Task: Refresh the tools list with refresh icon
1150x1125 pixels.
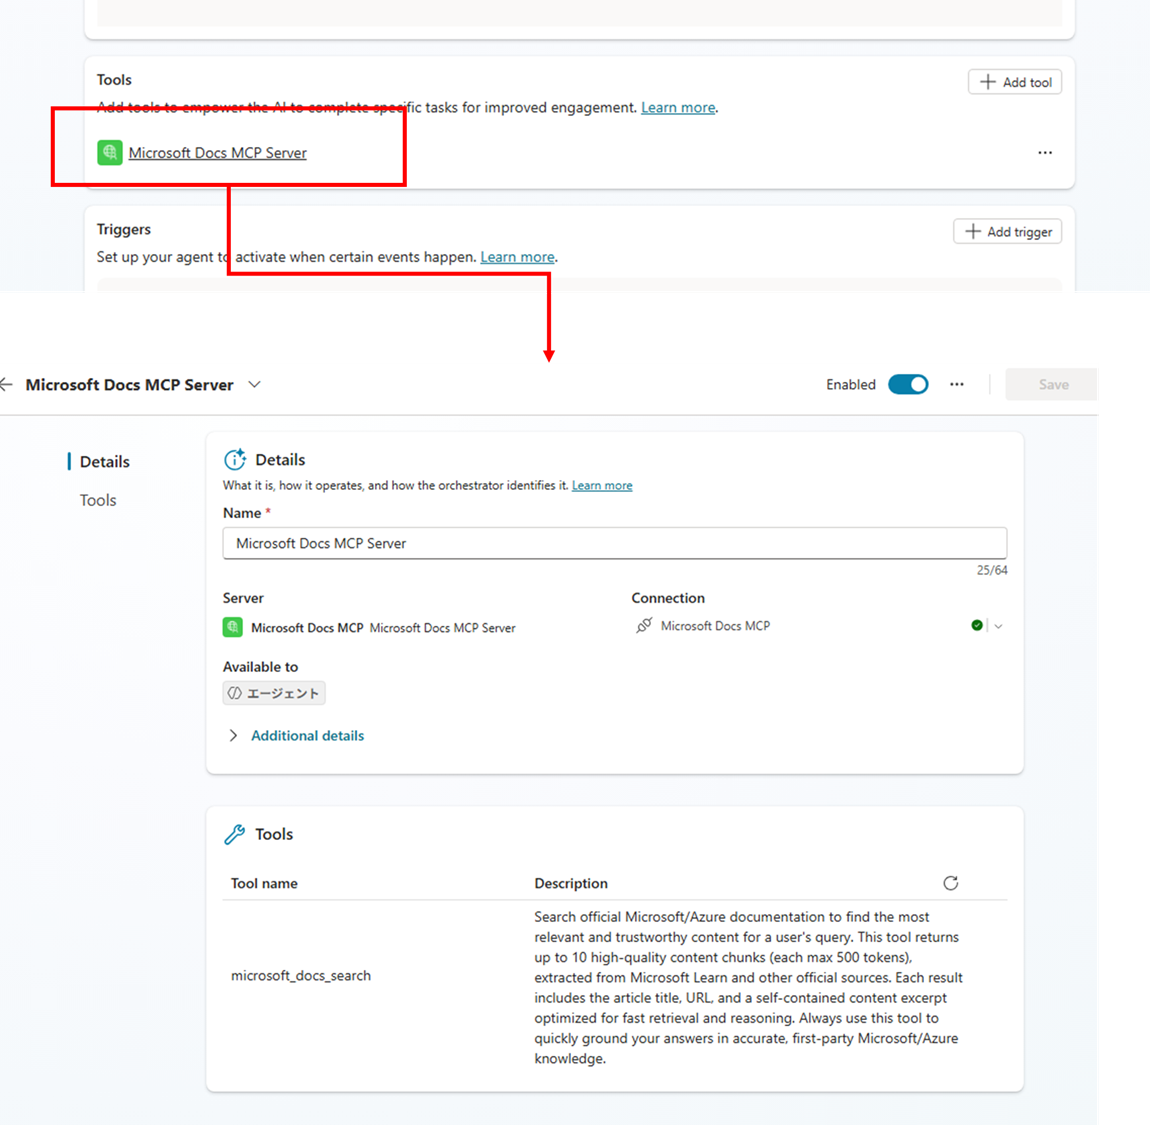Action: coord(951,883)
